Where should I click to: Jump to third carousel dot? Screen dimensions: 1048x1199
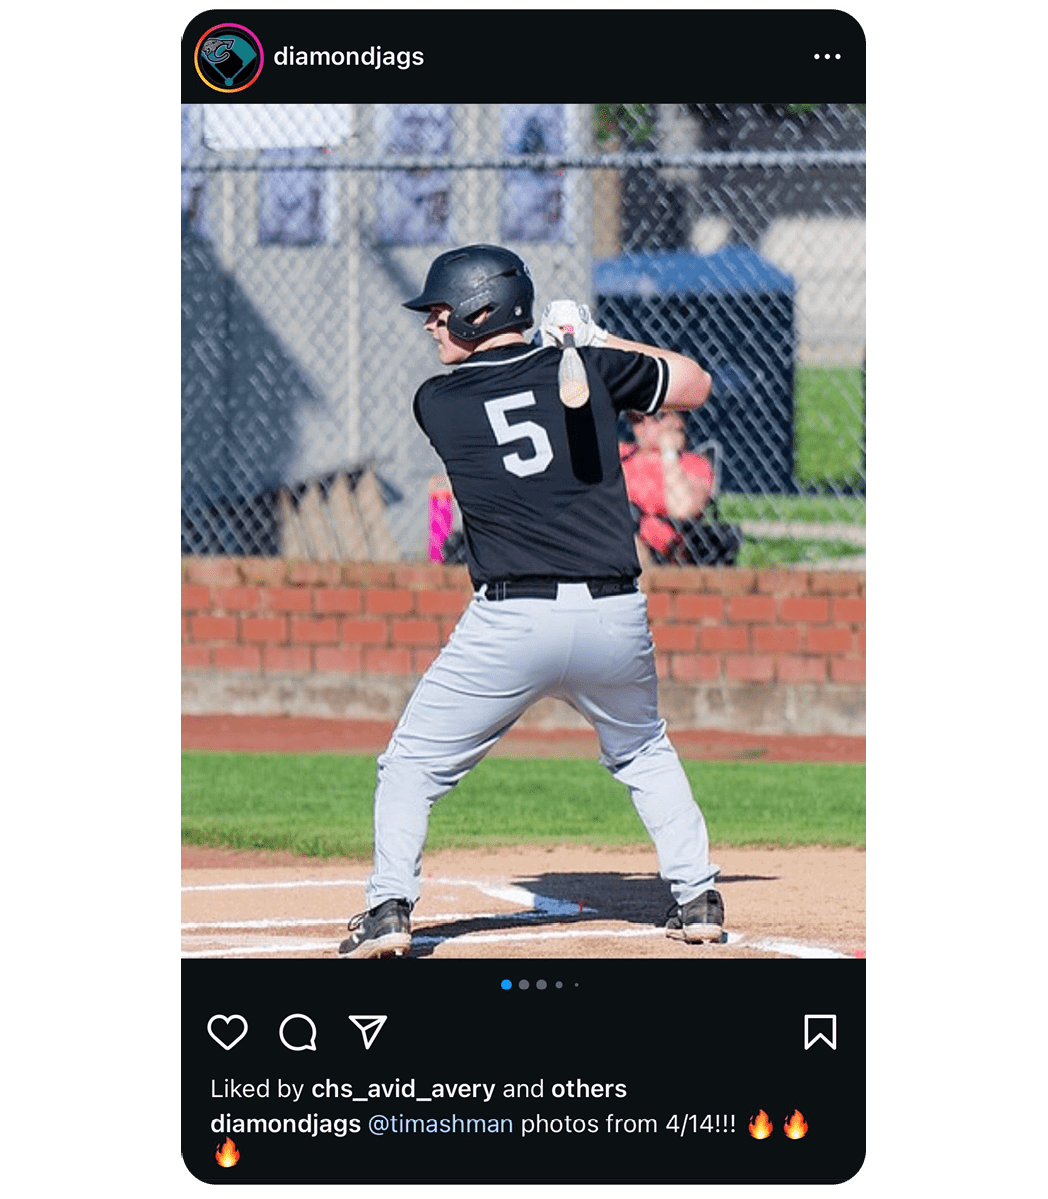coord(541,985)
